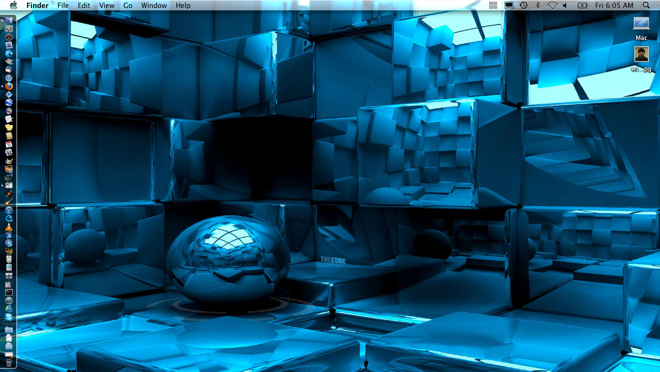This screenshot has width=660, height=372.
Task: Click the Fri 6:05 AM clock
Action: click(614, 5)
